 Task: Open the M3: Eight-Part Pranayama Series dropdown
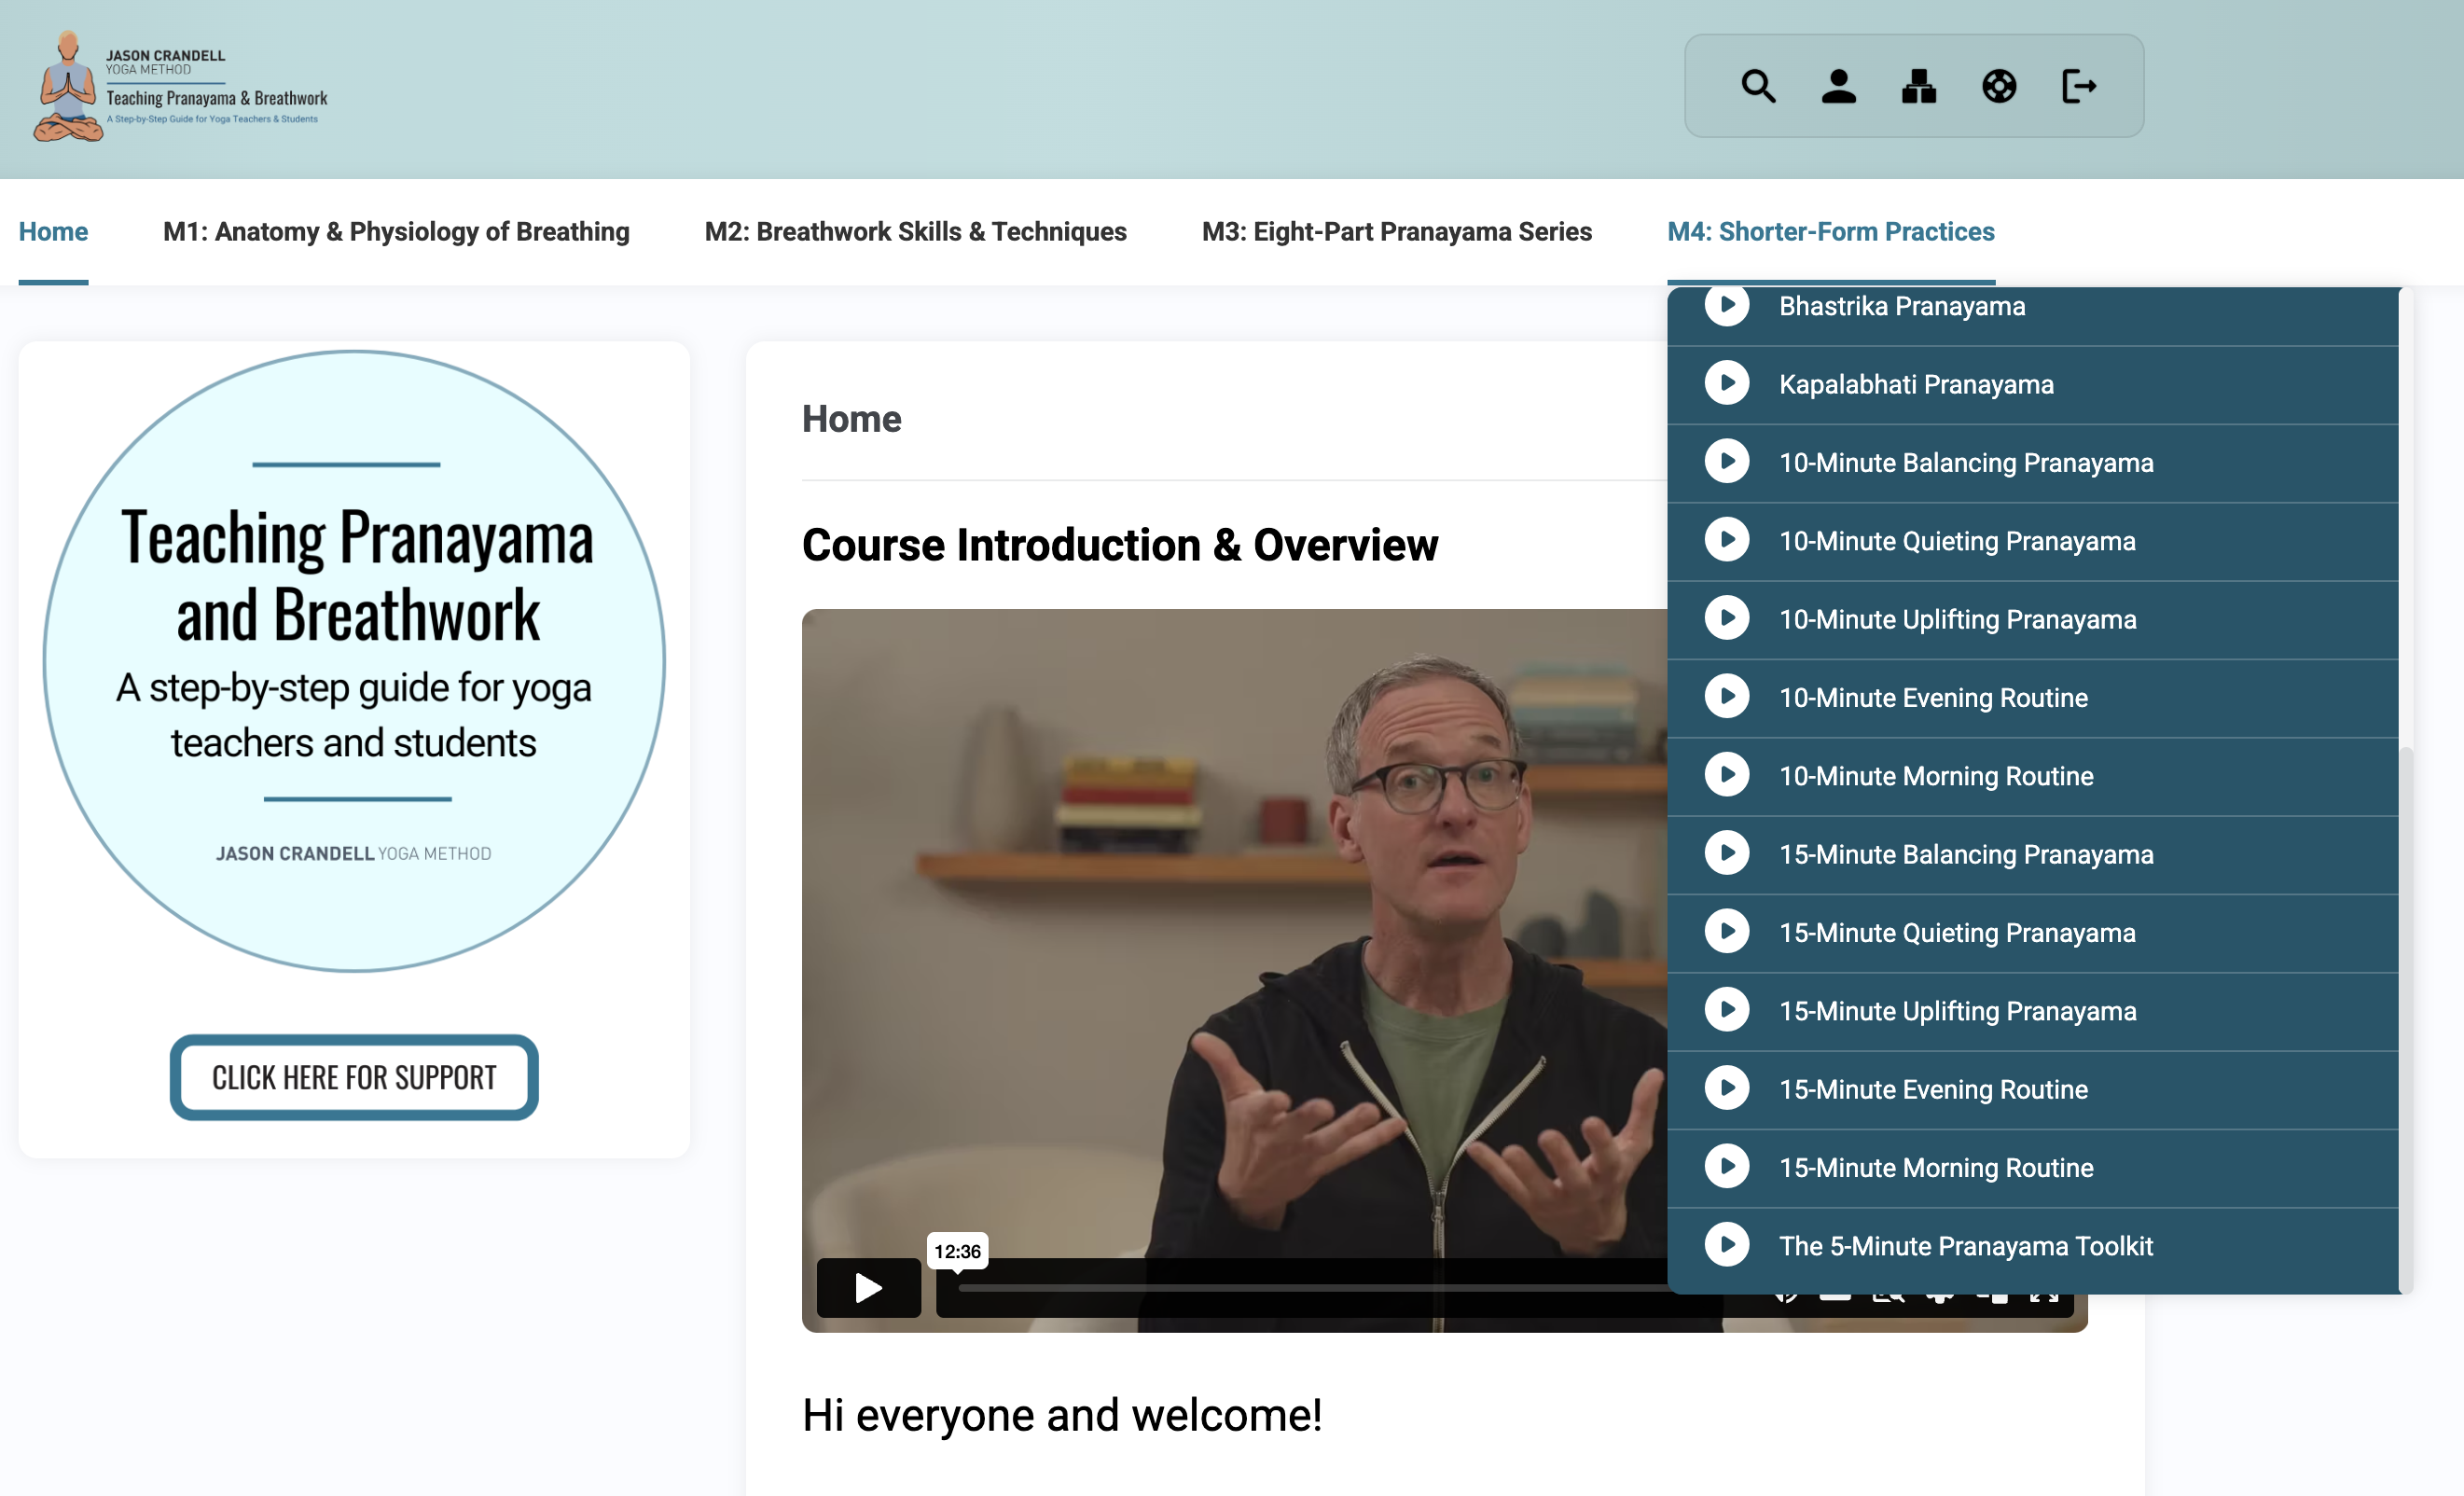(x=1396, y=231)
